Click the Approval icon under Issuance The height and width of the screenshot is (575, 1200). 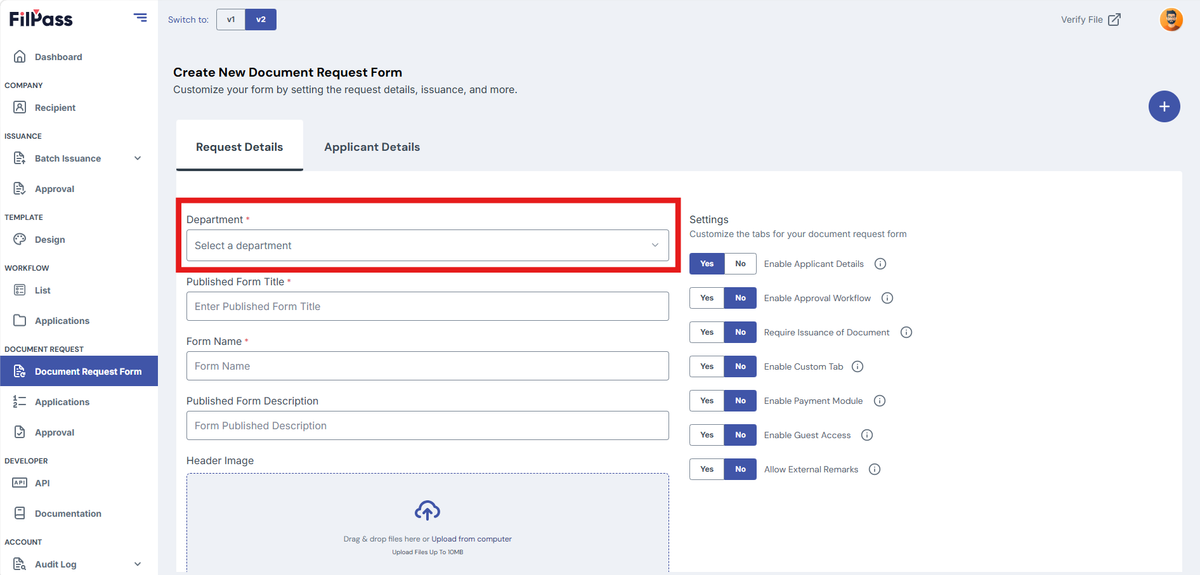[19, 189]
